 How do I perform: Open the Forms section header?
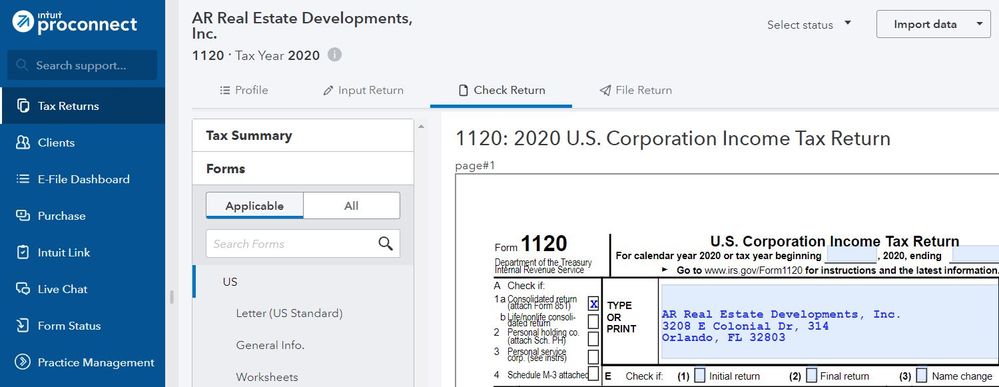pos(303,168)
